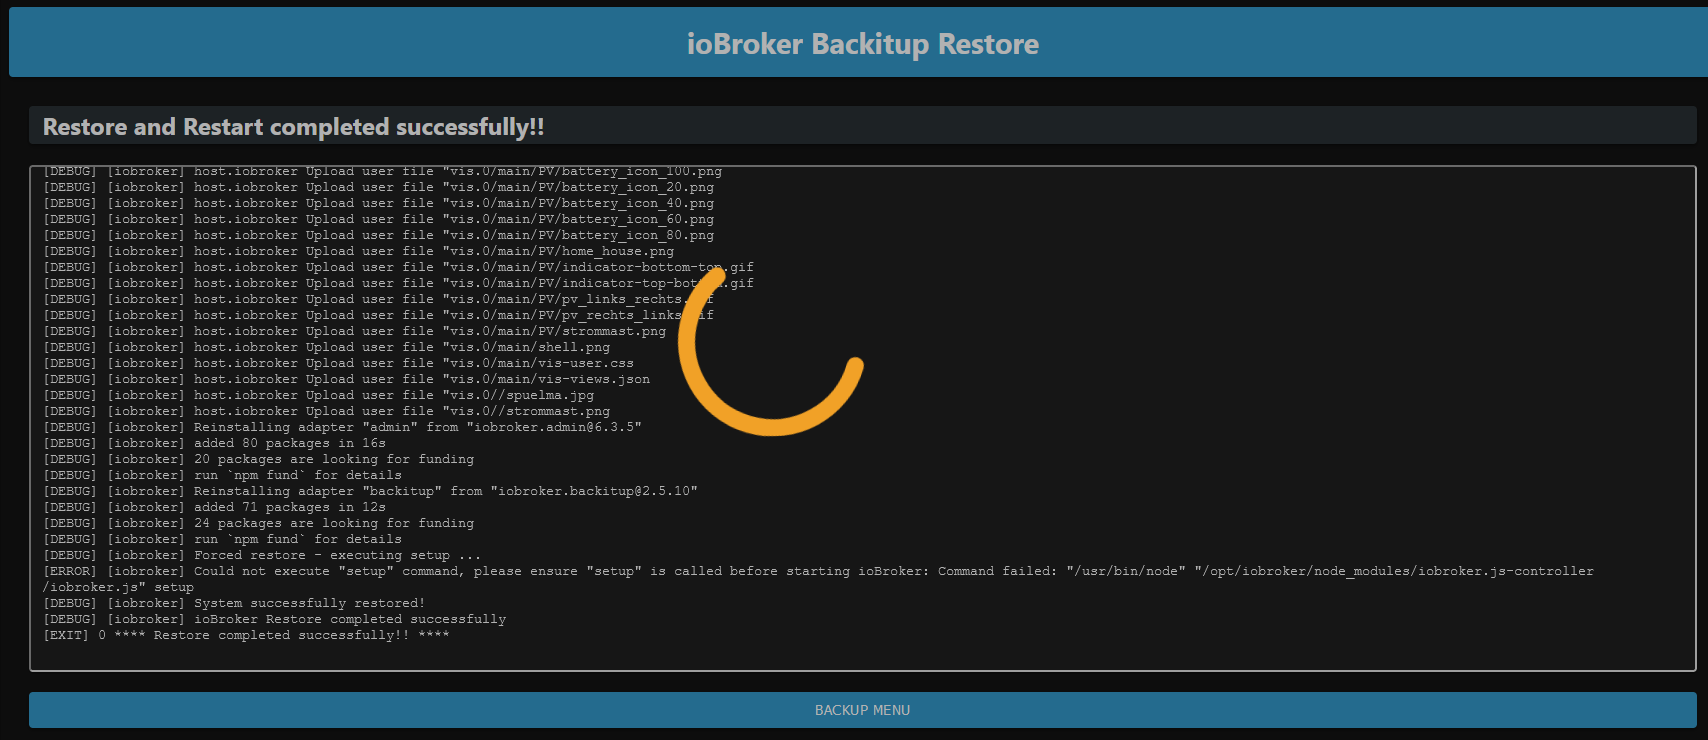The image size is (1708, 740).
Task: Select the spuelma.jpg upload log line
Action: coord(318,395)
